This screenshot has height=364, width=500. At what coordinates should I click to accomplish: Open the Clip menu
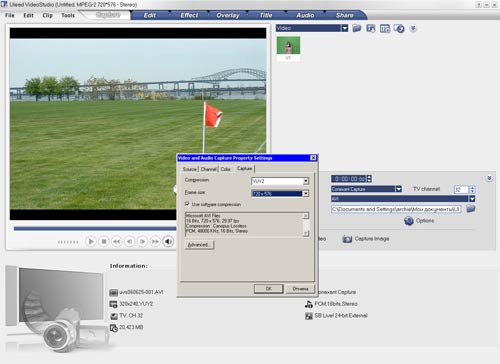[x=47, y=15]
